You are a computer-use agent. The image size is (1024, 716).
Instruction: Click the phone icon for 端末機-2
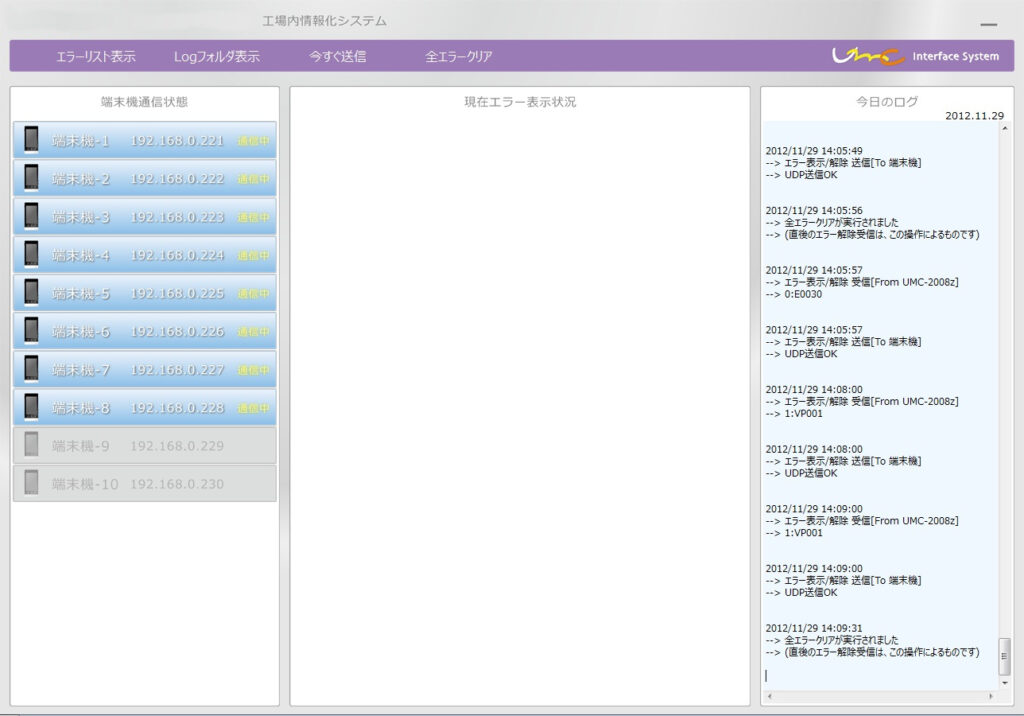click(32, 178)
